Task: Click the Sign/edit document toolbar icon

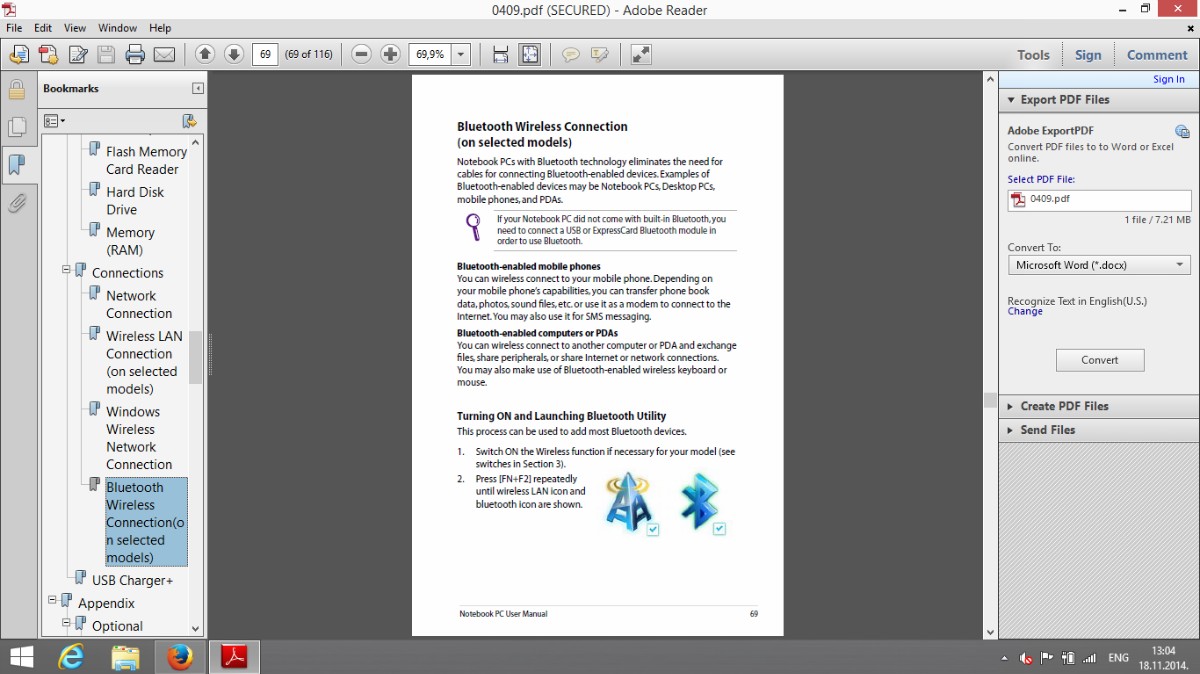Action: pos(78,55)
